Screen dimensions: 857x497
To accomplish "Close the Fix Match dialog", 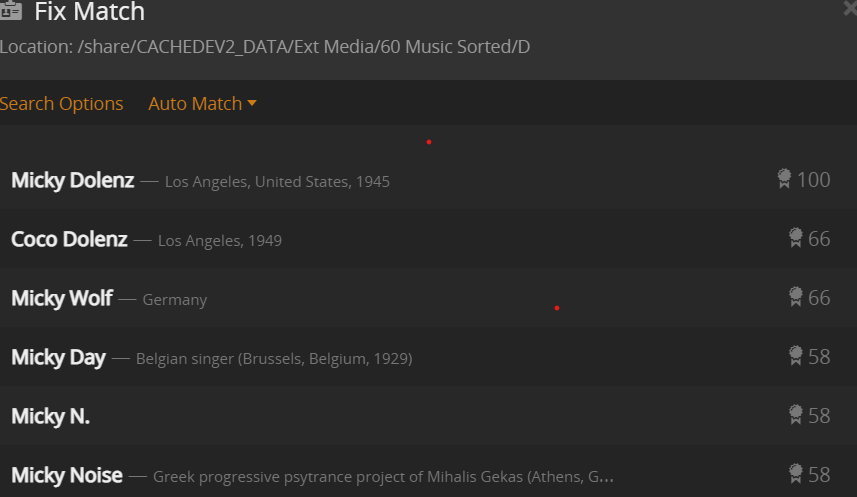I will (850, 9).
